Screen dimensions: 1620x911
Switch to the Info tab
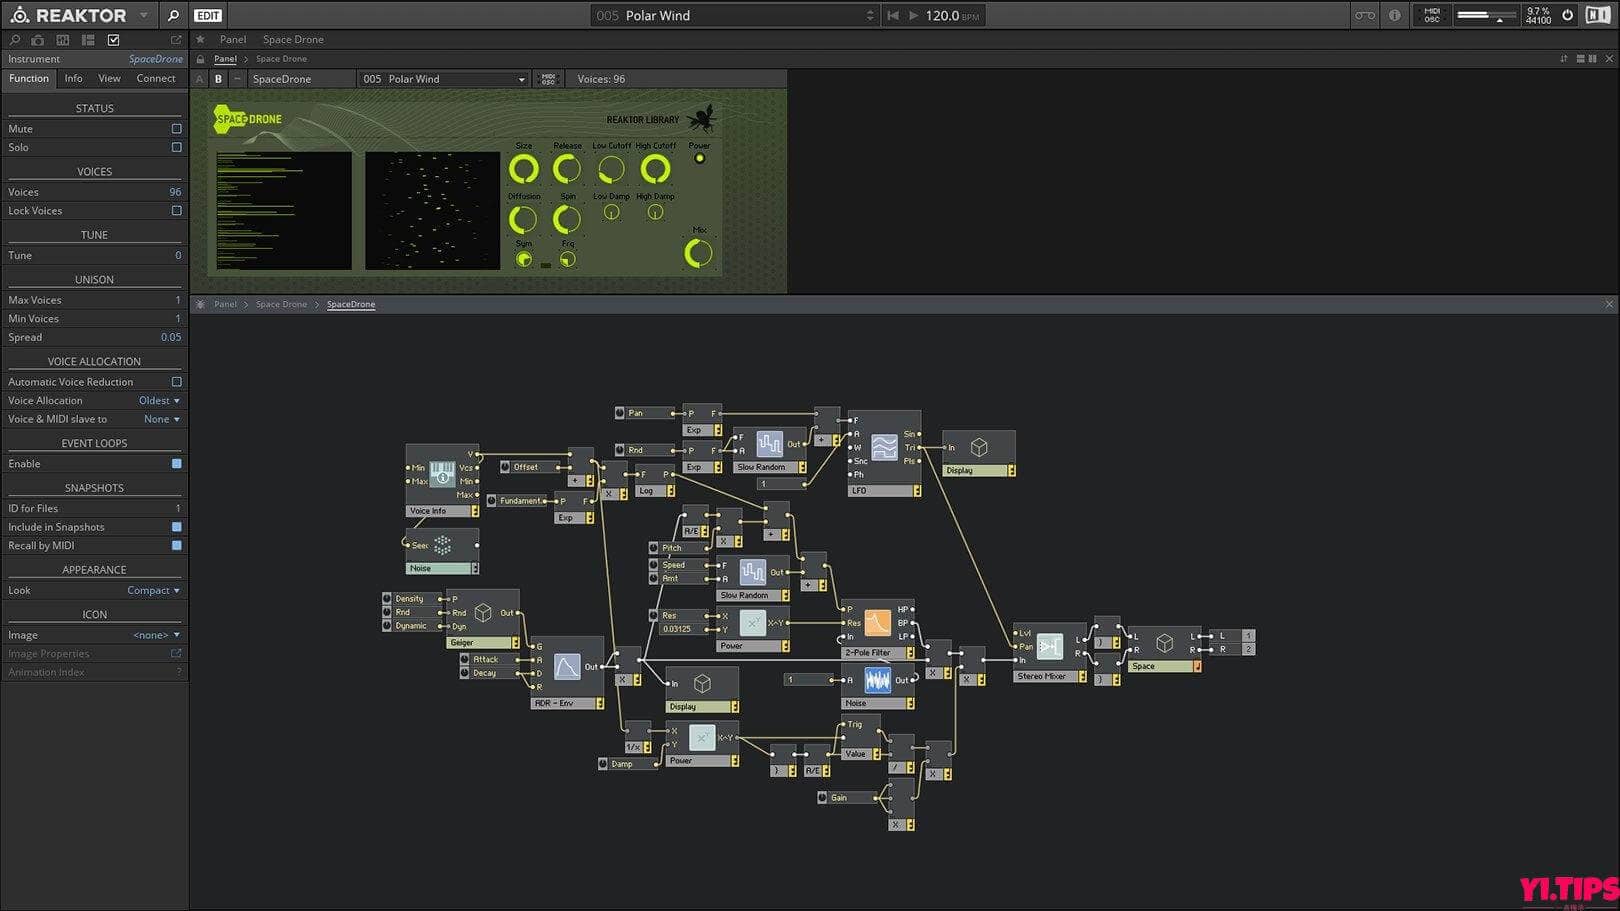tap(73, 78)
